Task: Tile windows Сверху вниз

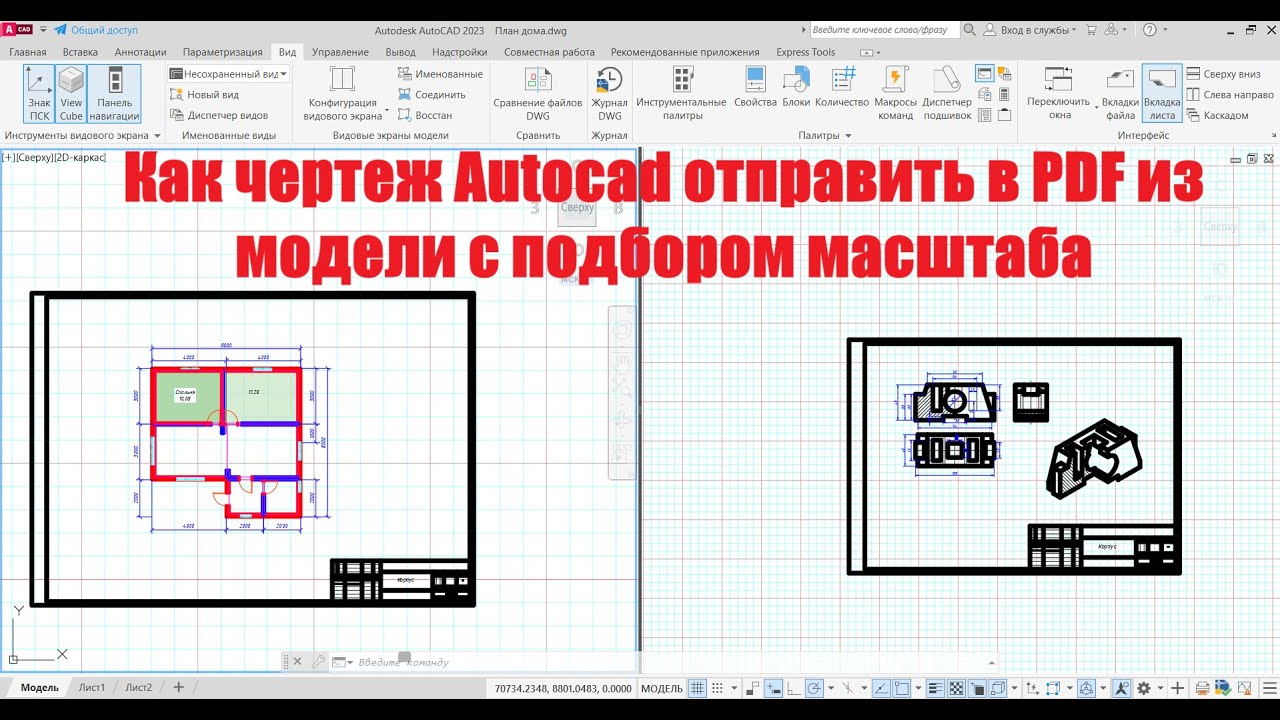Action: tap(1223, 74)
